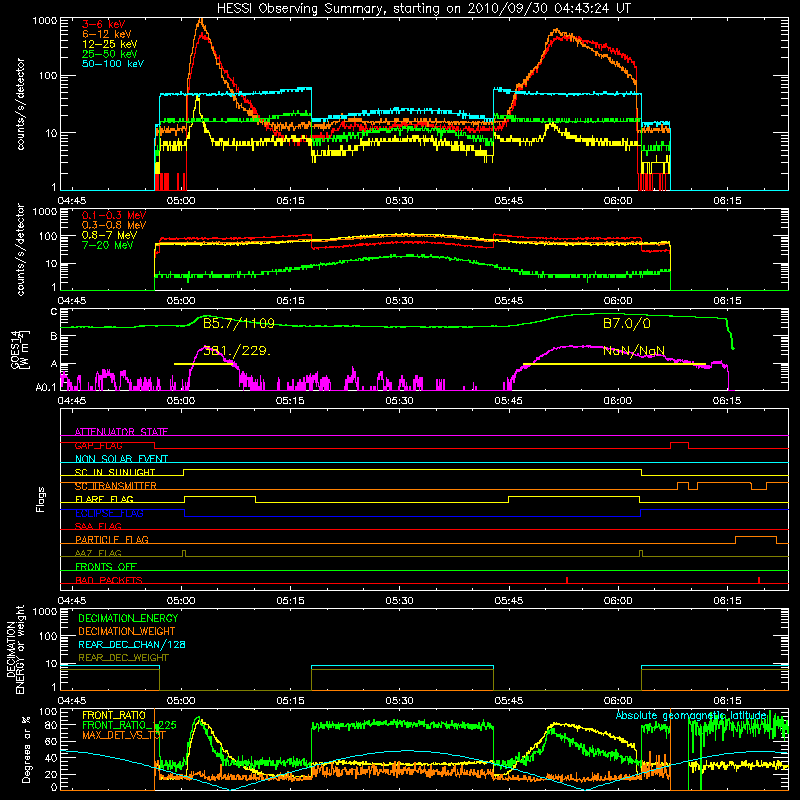Click the yellow FRONT_RATIO legend entry
The height and width of the screenshot is (800, 800).
tap(113, 715)
